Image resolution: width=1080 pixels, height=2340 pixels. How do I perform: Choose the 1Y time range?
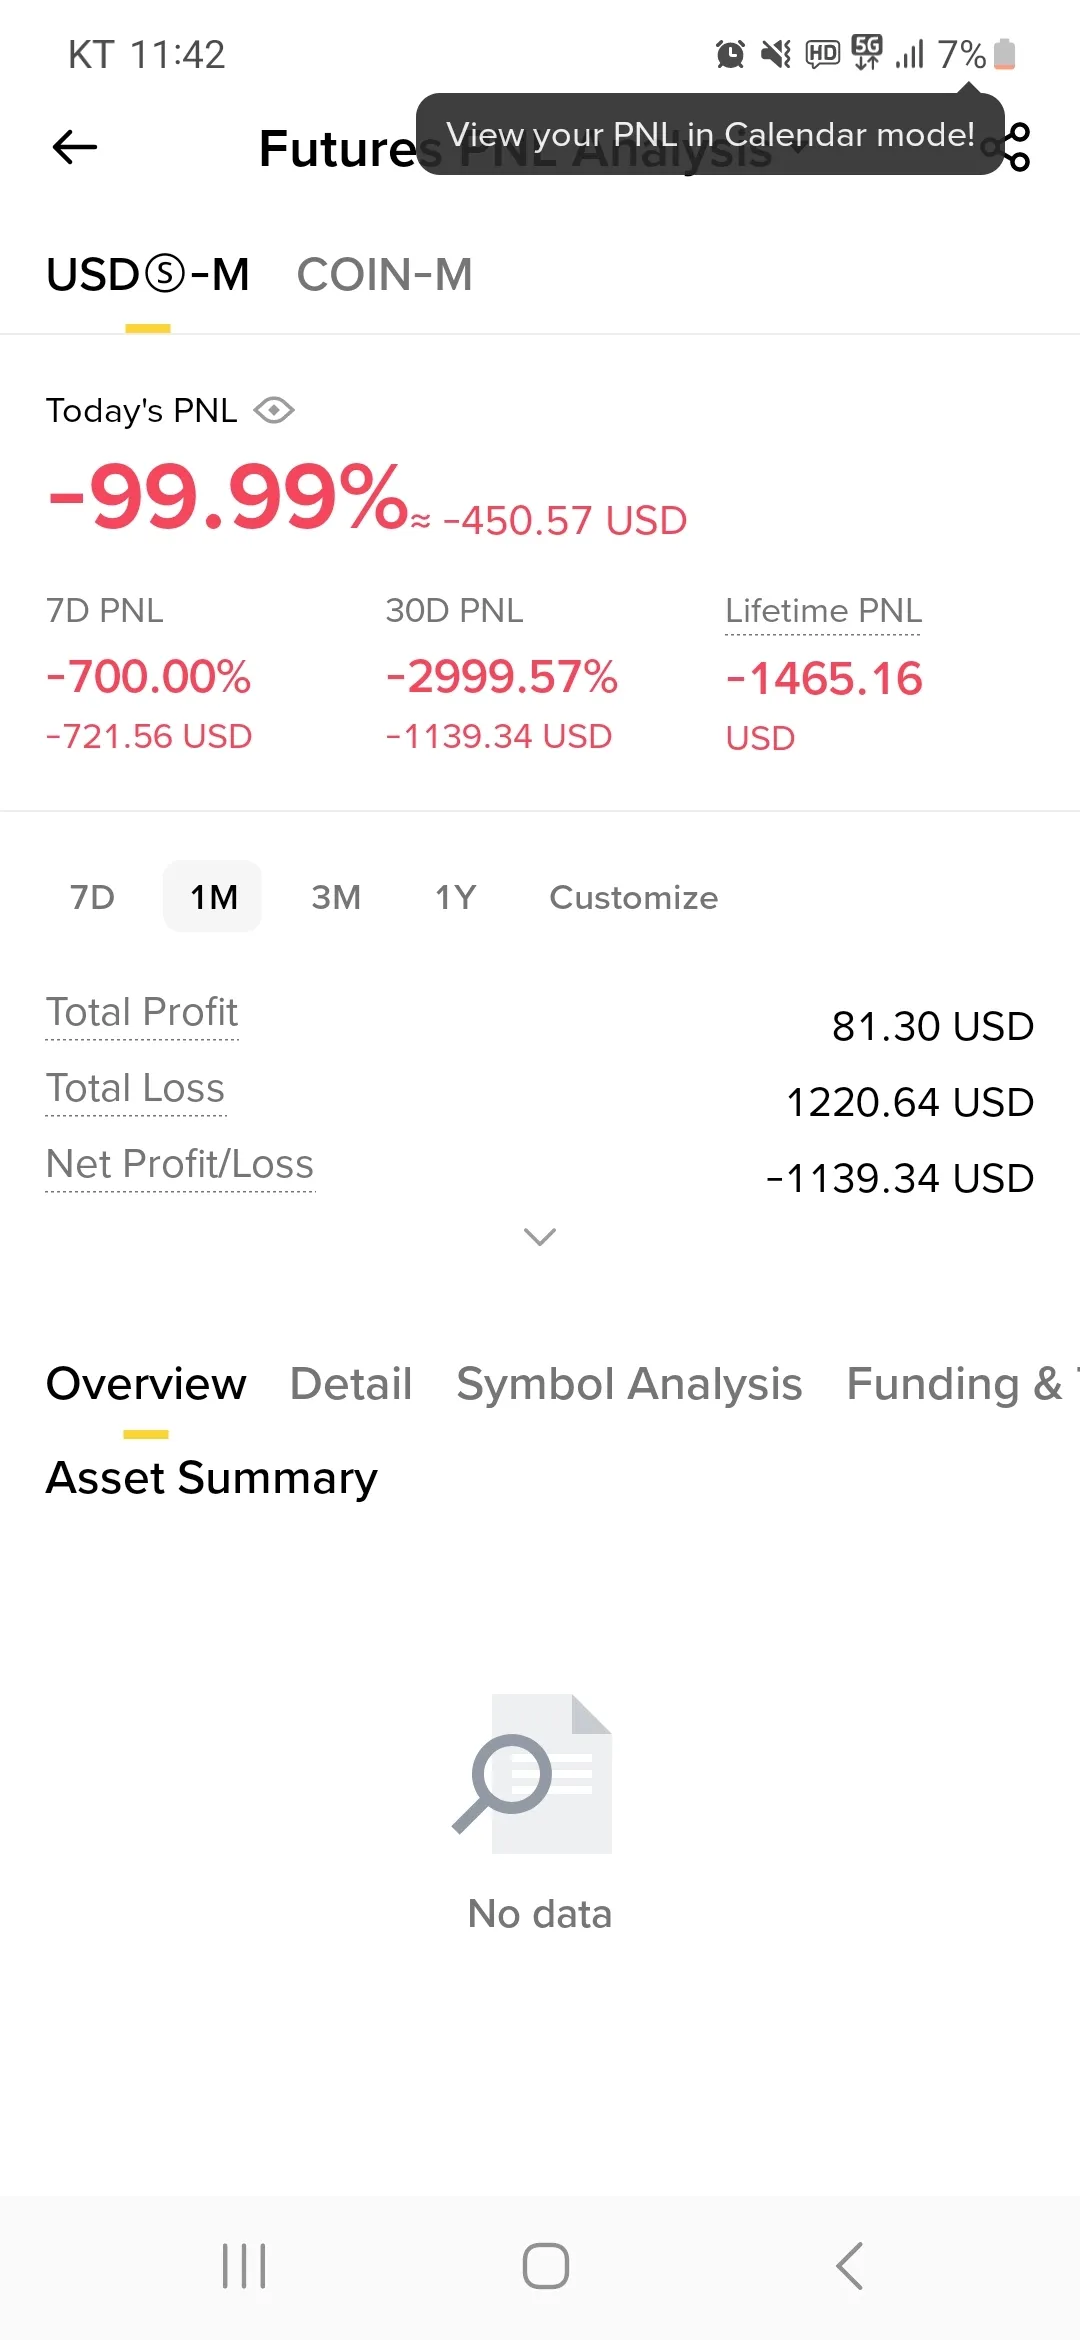pyautogui.click(x=455, y=897)
